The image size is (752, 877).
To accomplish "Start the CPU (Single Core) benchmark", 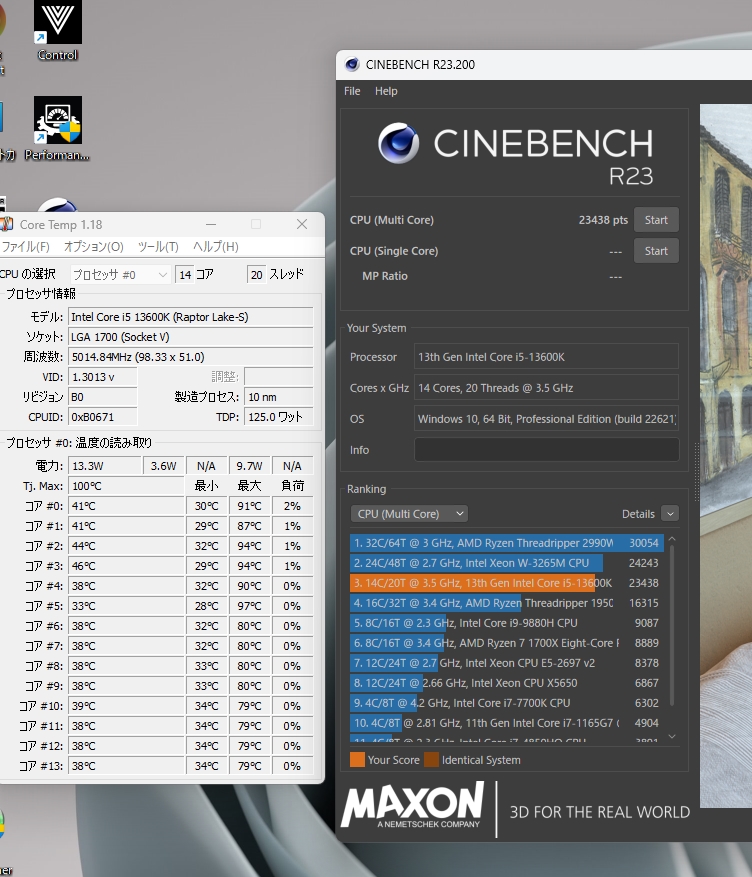I will point(656,251).
